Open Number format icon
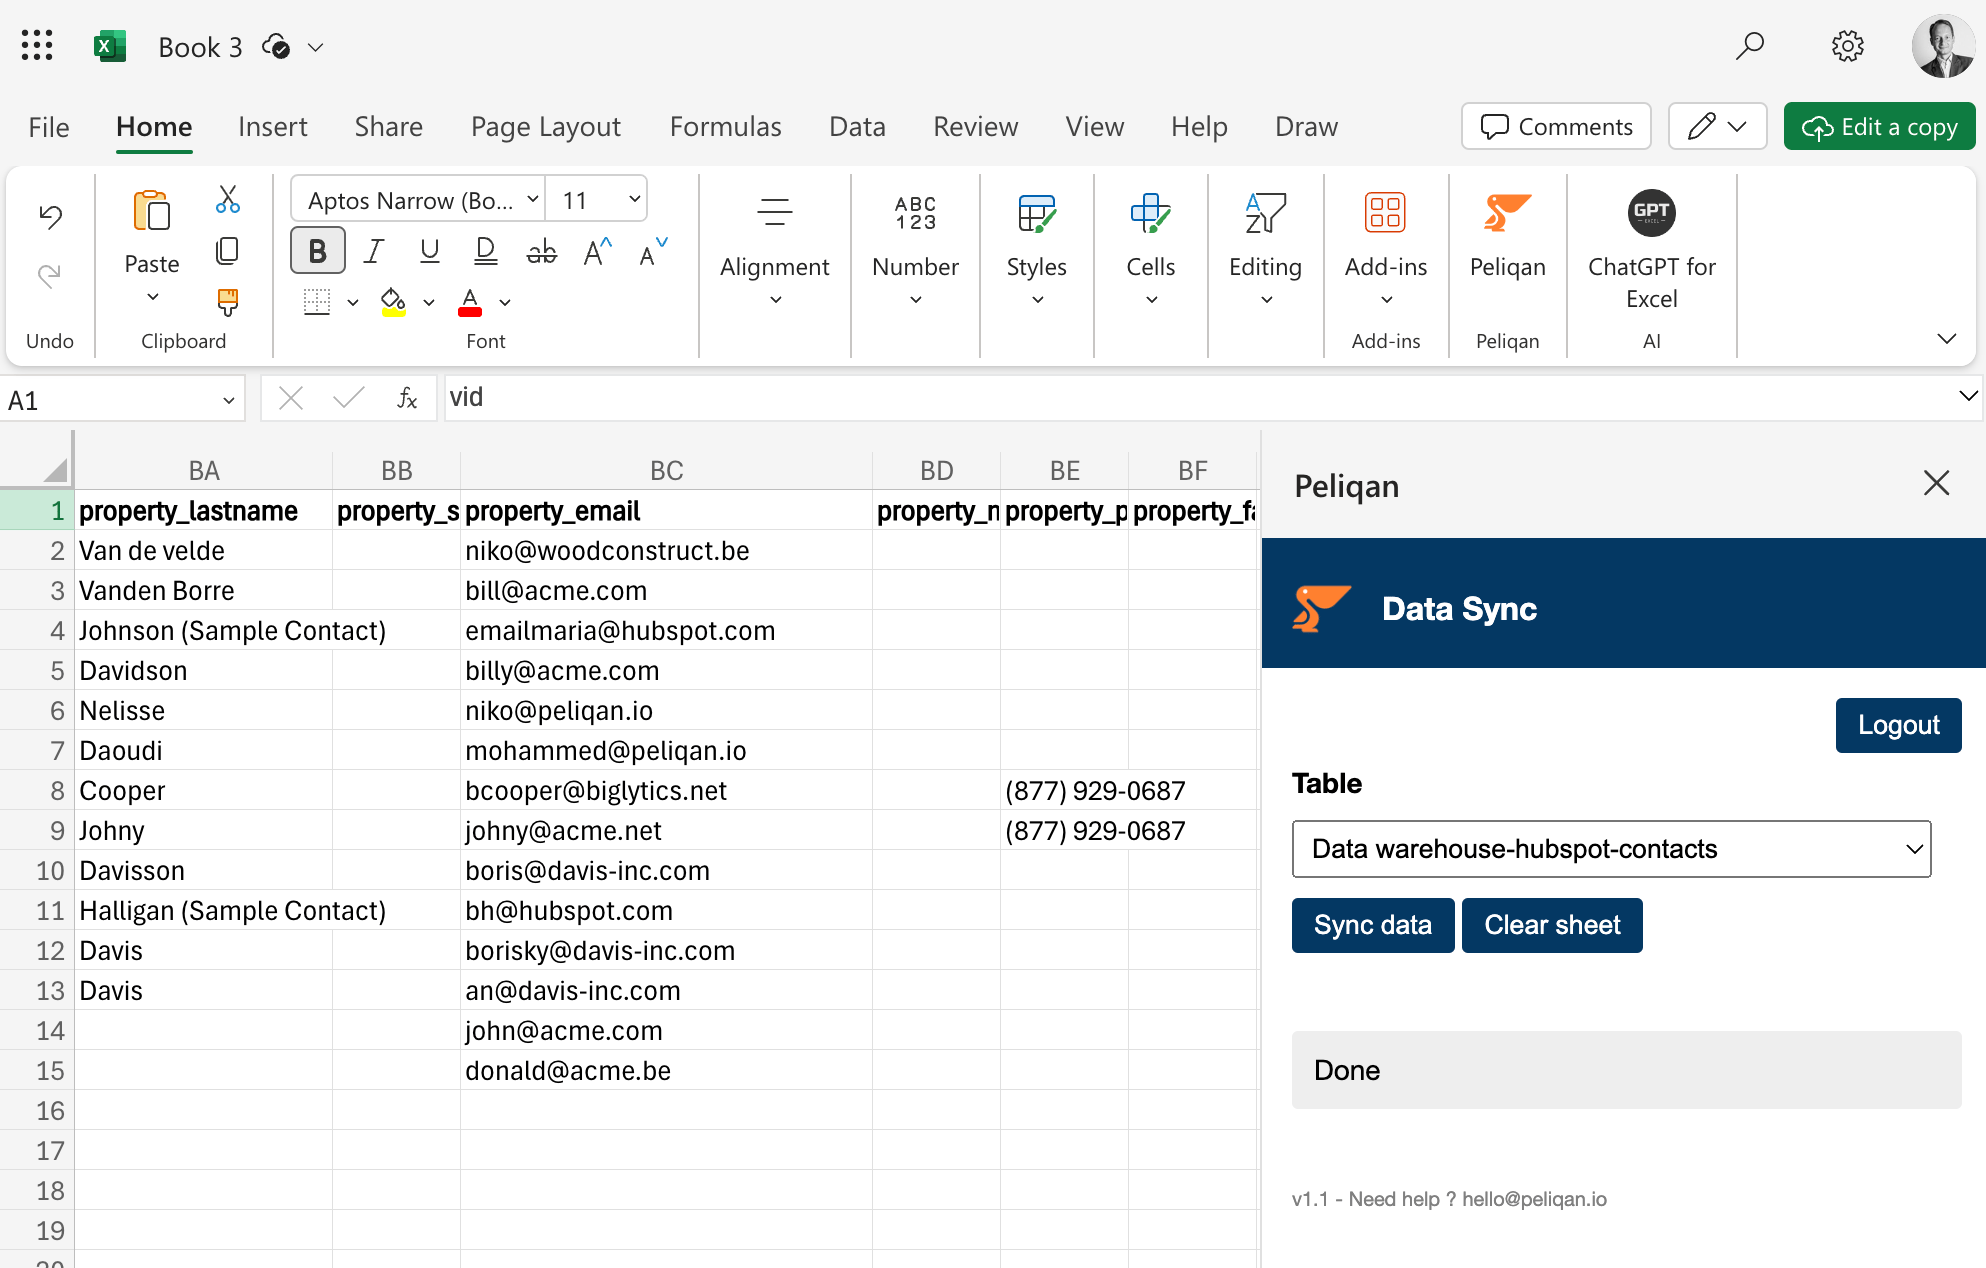This screenshot has height=1268, width=1986. tap(915, 212)
